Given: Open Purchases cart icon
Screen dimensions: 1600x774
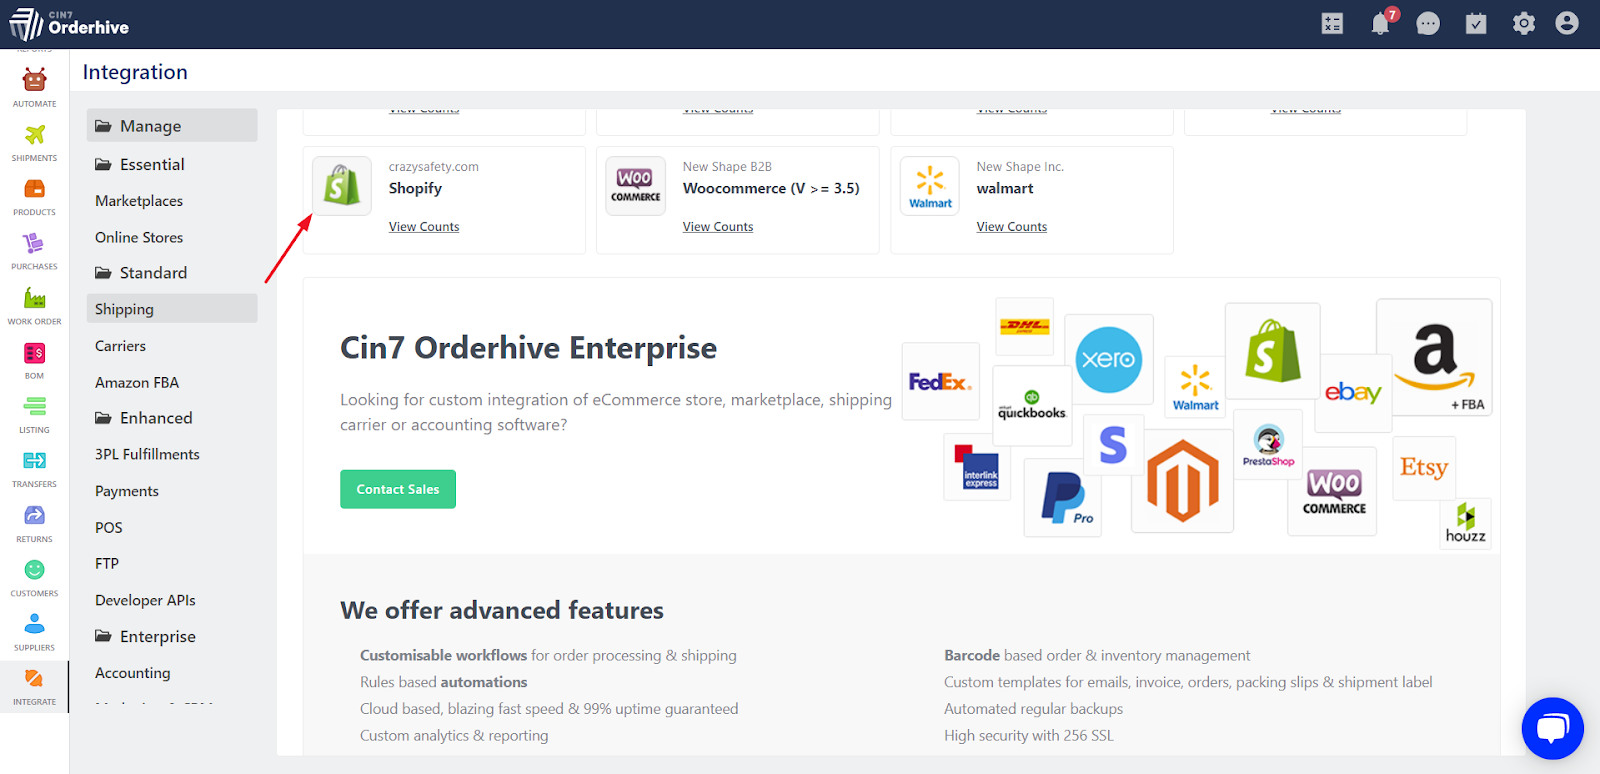Looking at the screenshot, I should tap(34, 243).
